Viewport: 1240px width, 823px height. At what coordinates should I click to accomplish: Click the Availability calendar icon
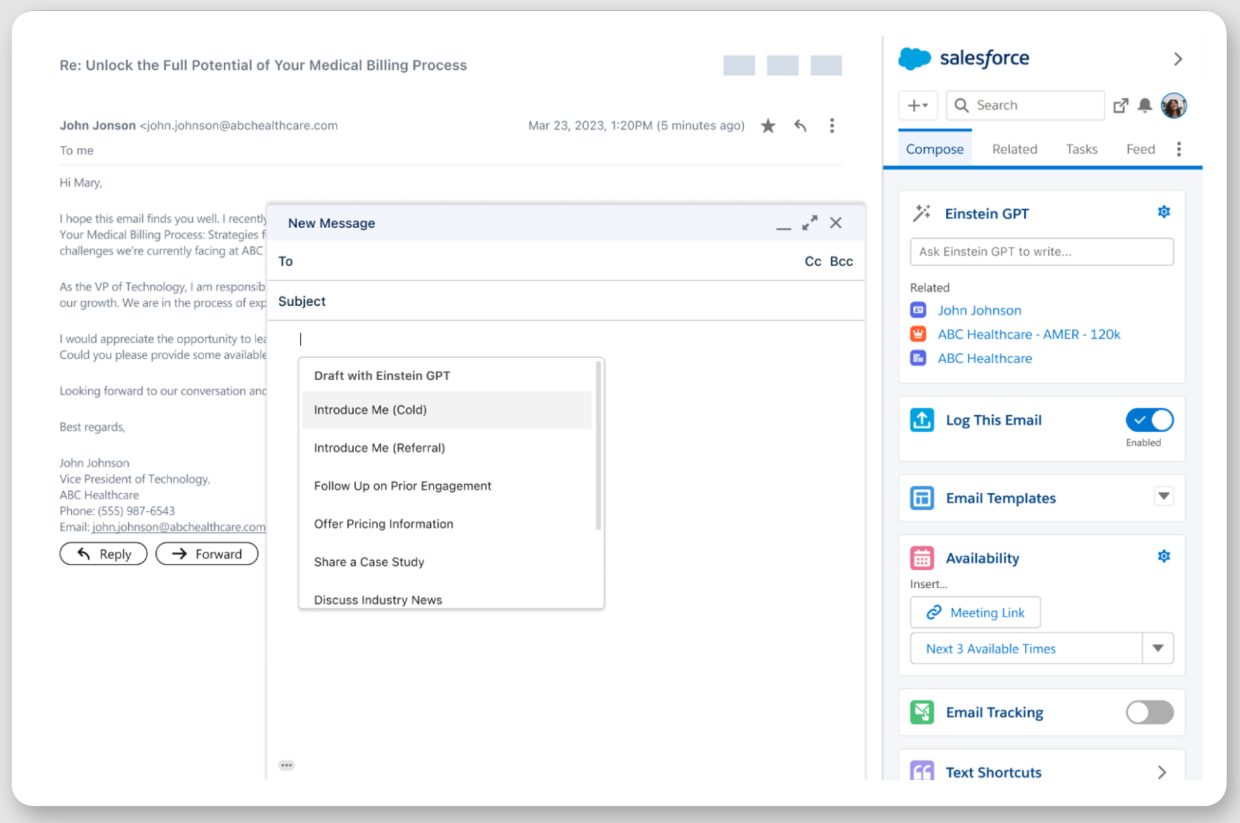point(921,557)
